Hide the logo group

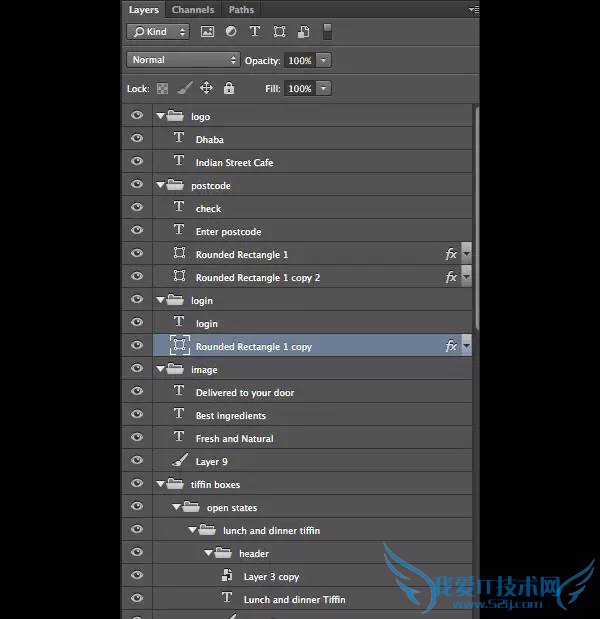point(137,115)
